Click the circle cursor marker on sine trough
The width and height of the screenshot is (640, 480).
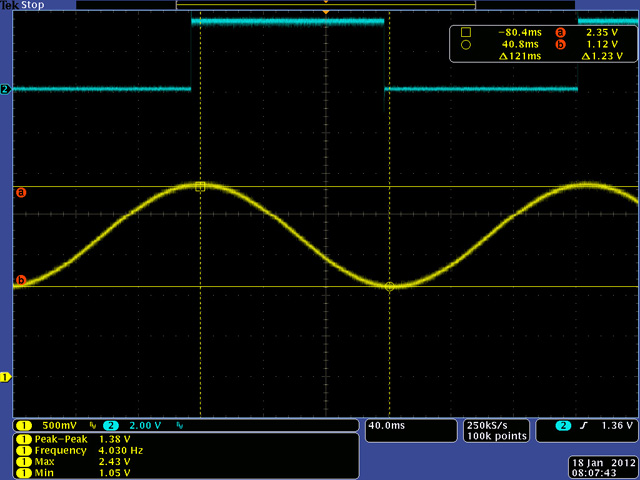pyautogui.click(x=390, y=286)
